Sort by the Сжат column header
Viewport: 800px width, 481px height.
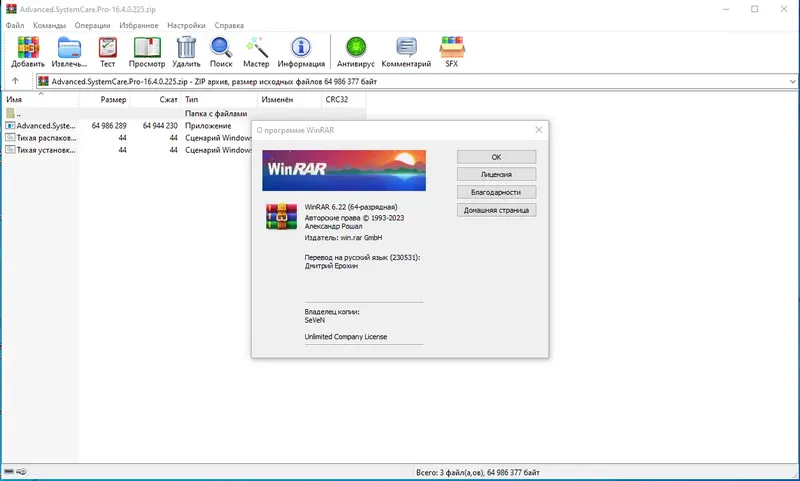tap(156, 99)
